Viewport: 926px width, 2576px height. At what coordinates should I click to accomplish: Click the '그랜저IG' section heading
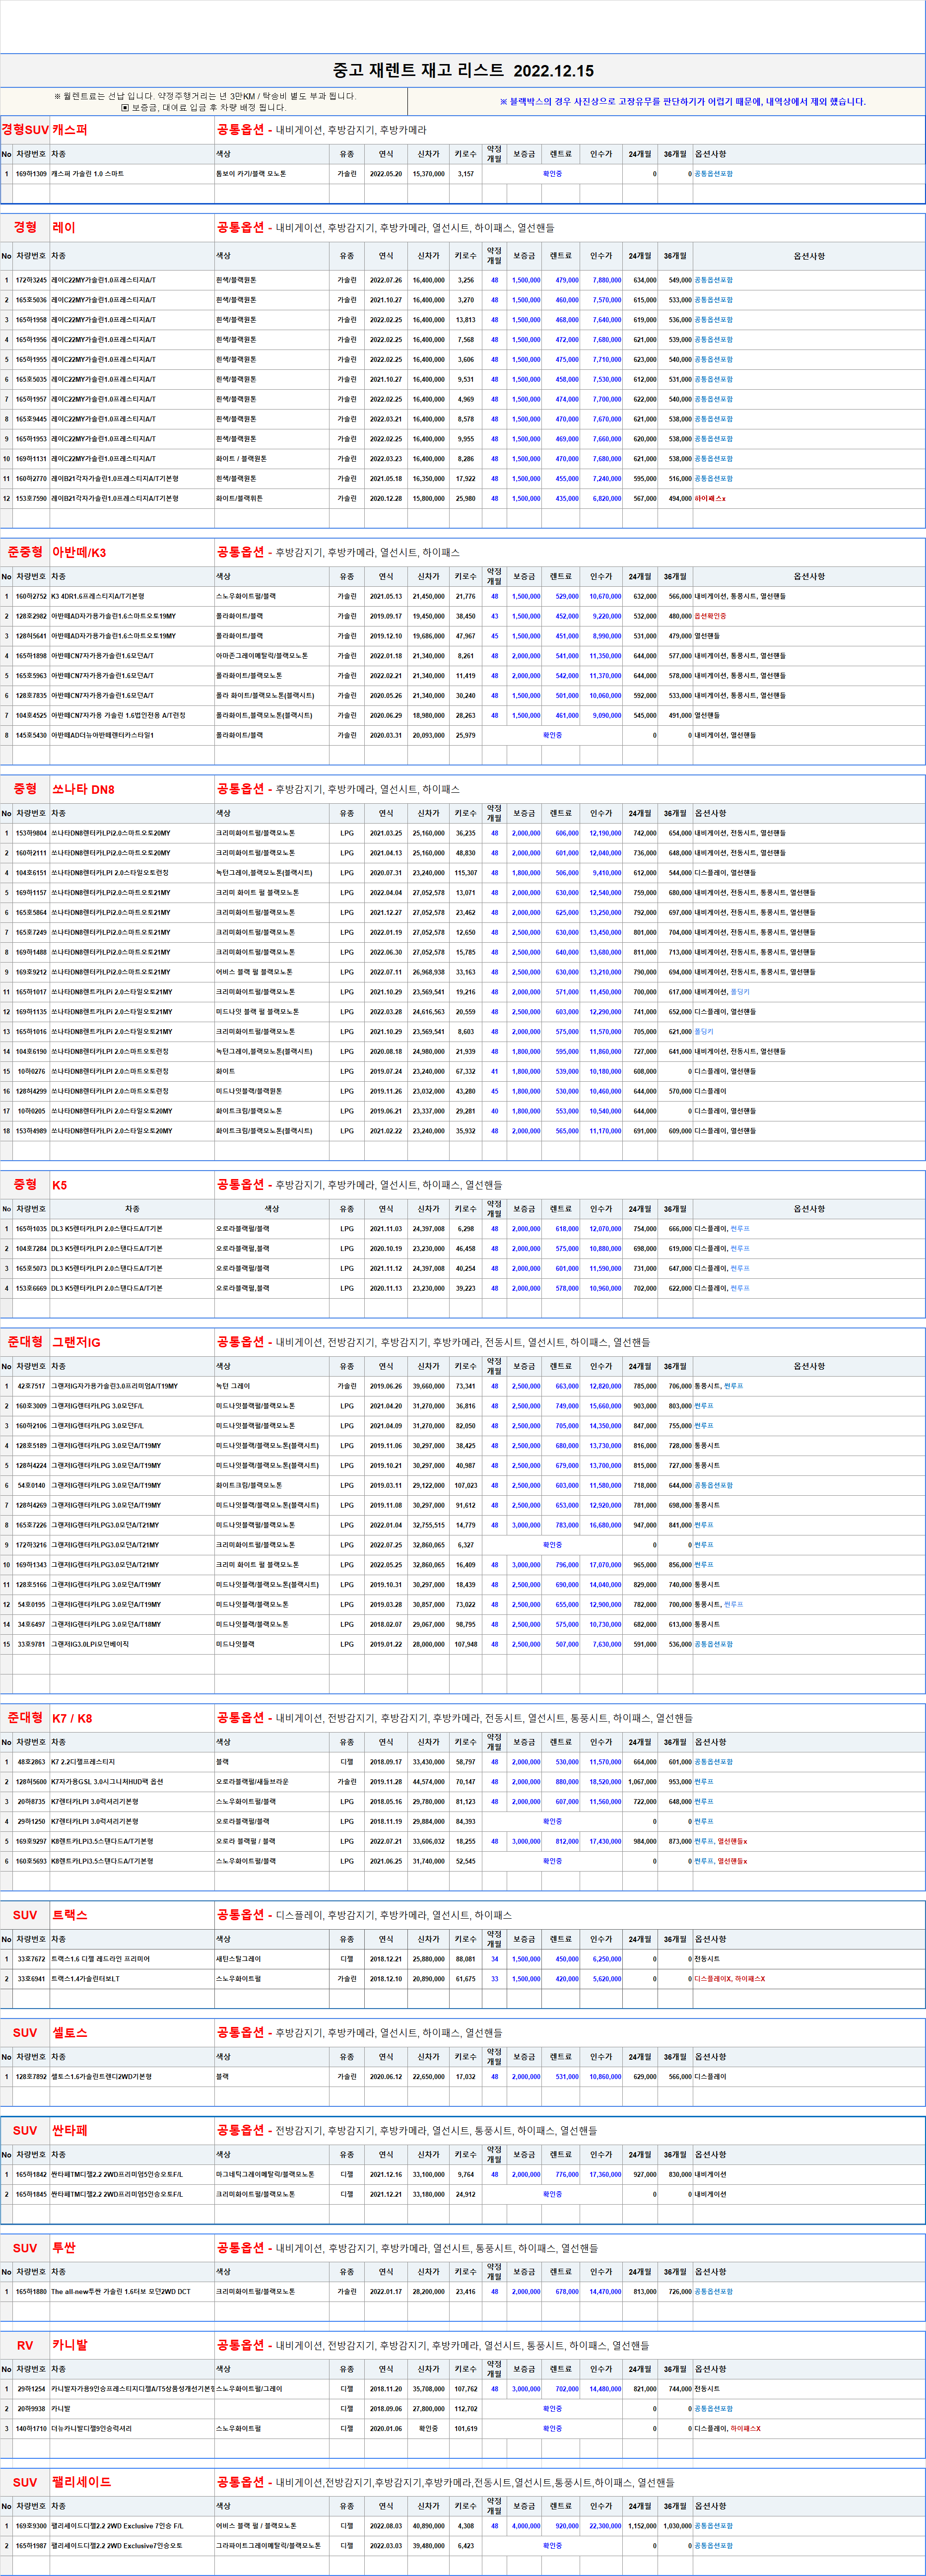pyautogui.click(x=76, y=1342)
